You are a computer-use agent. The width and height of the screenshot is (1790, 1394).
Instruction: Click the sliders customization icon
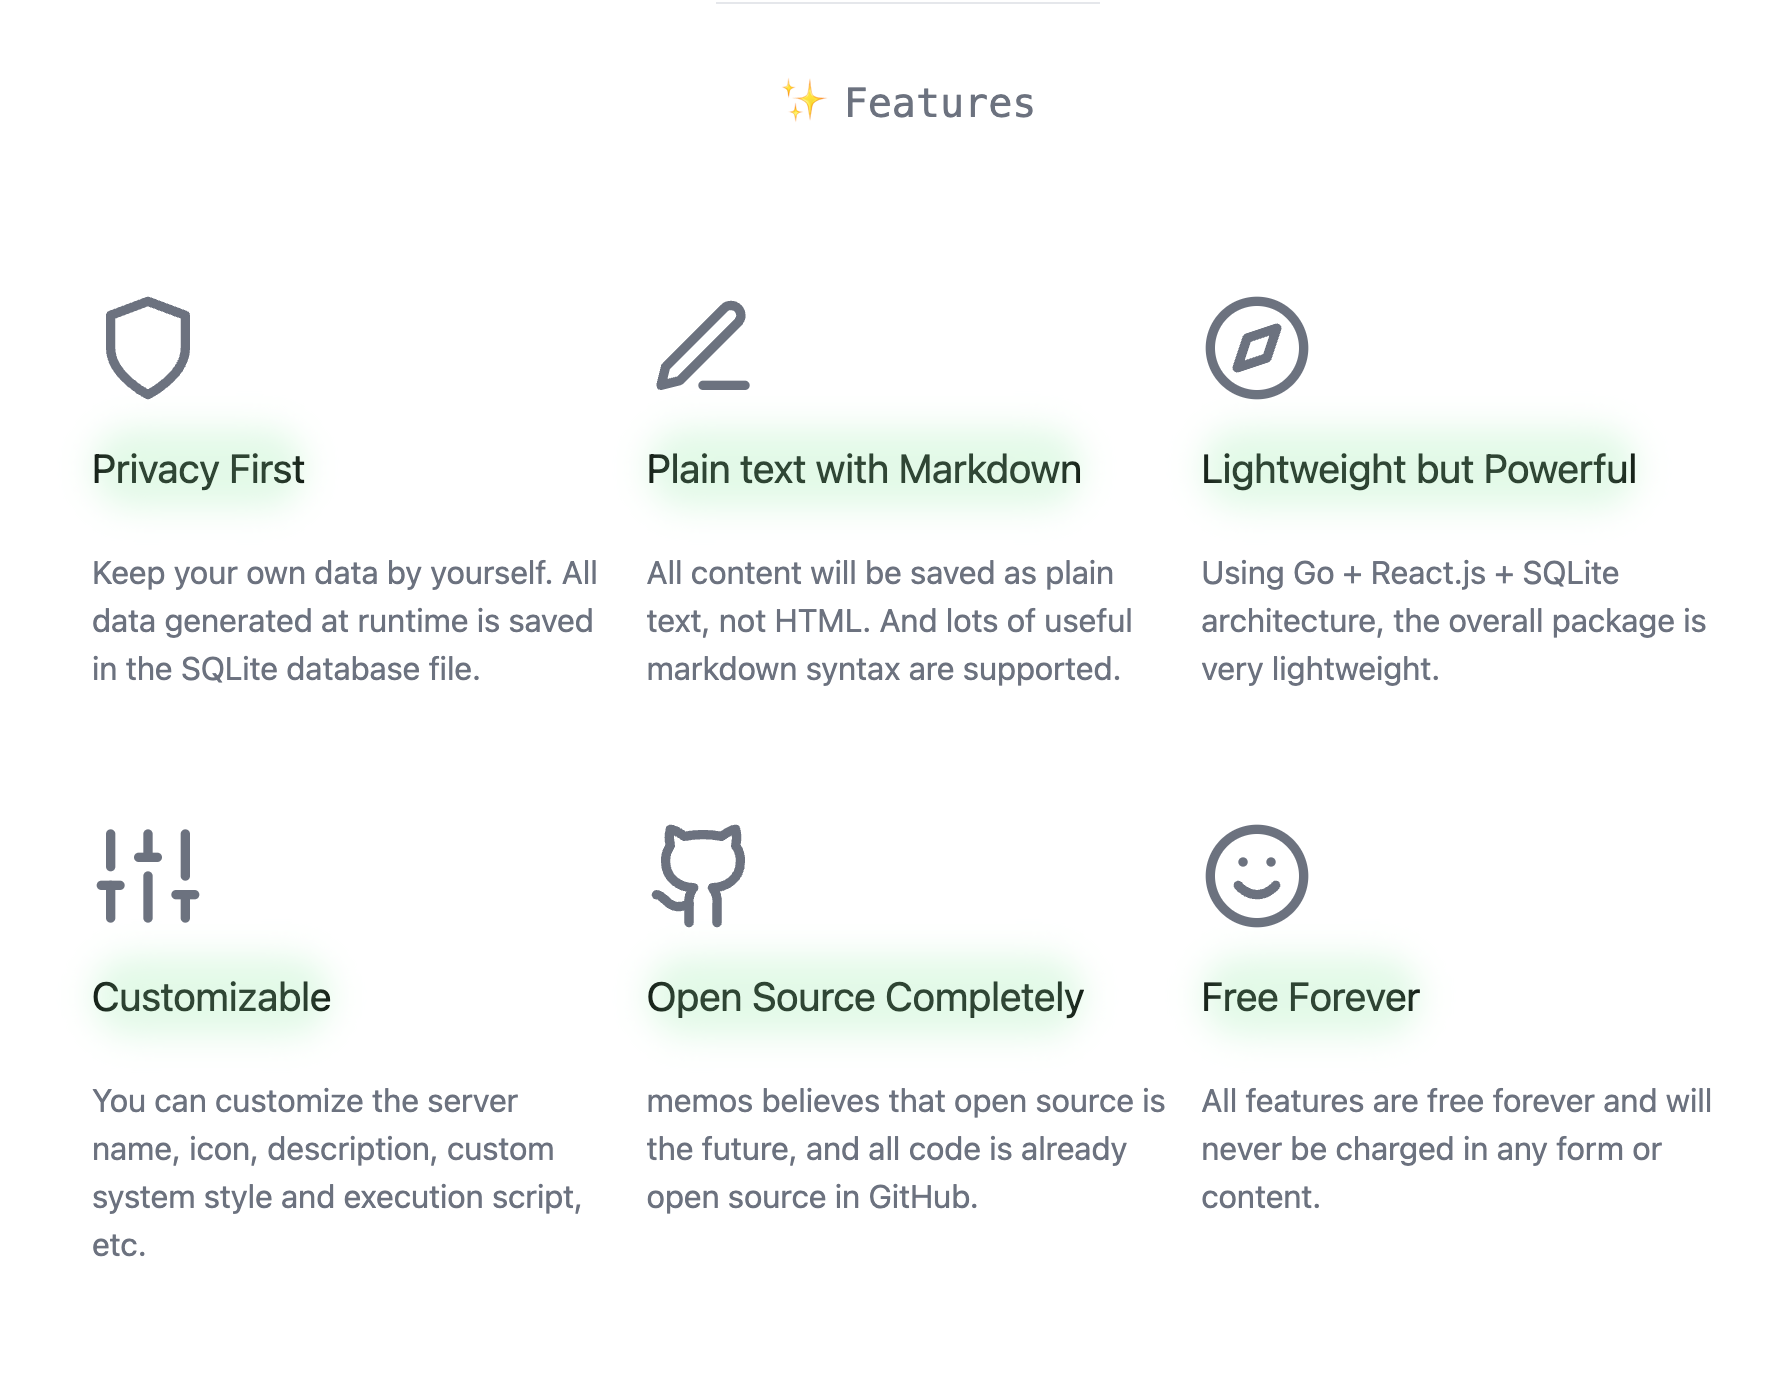(148, 876)
